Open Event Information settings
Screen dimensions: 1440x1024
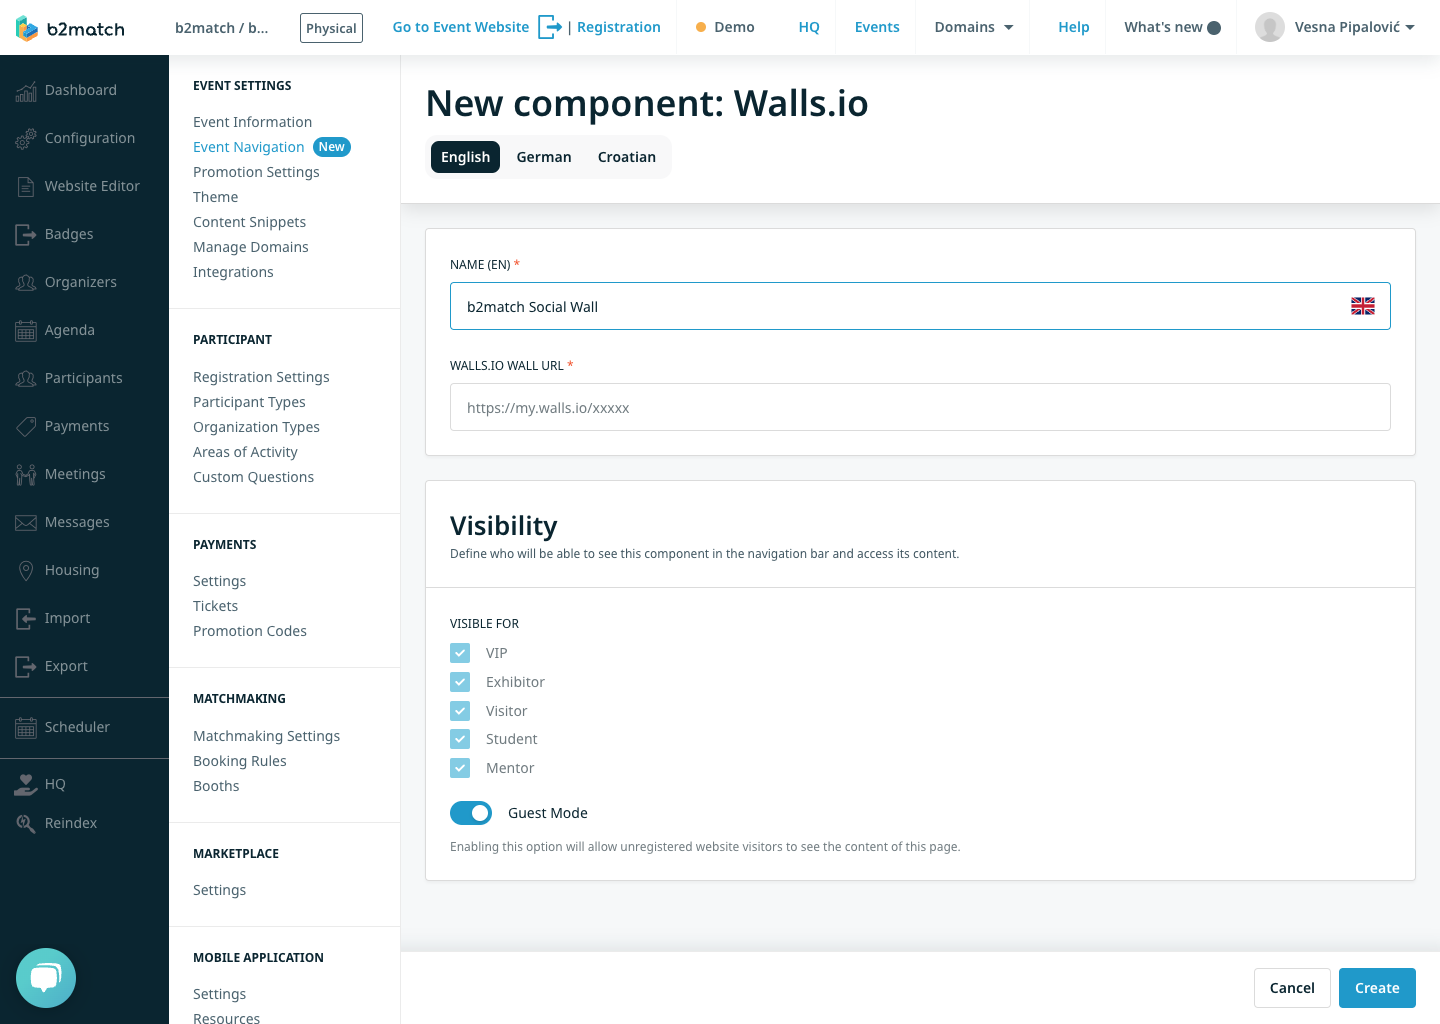coord(253,122)
